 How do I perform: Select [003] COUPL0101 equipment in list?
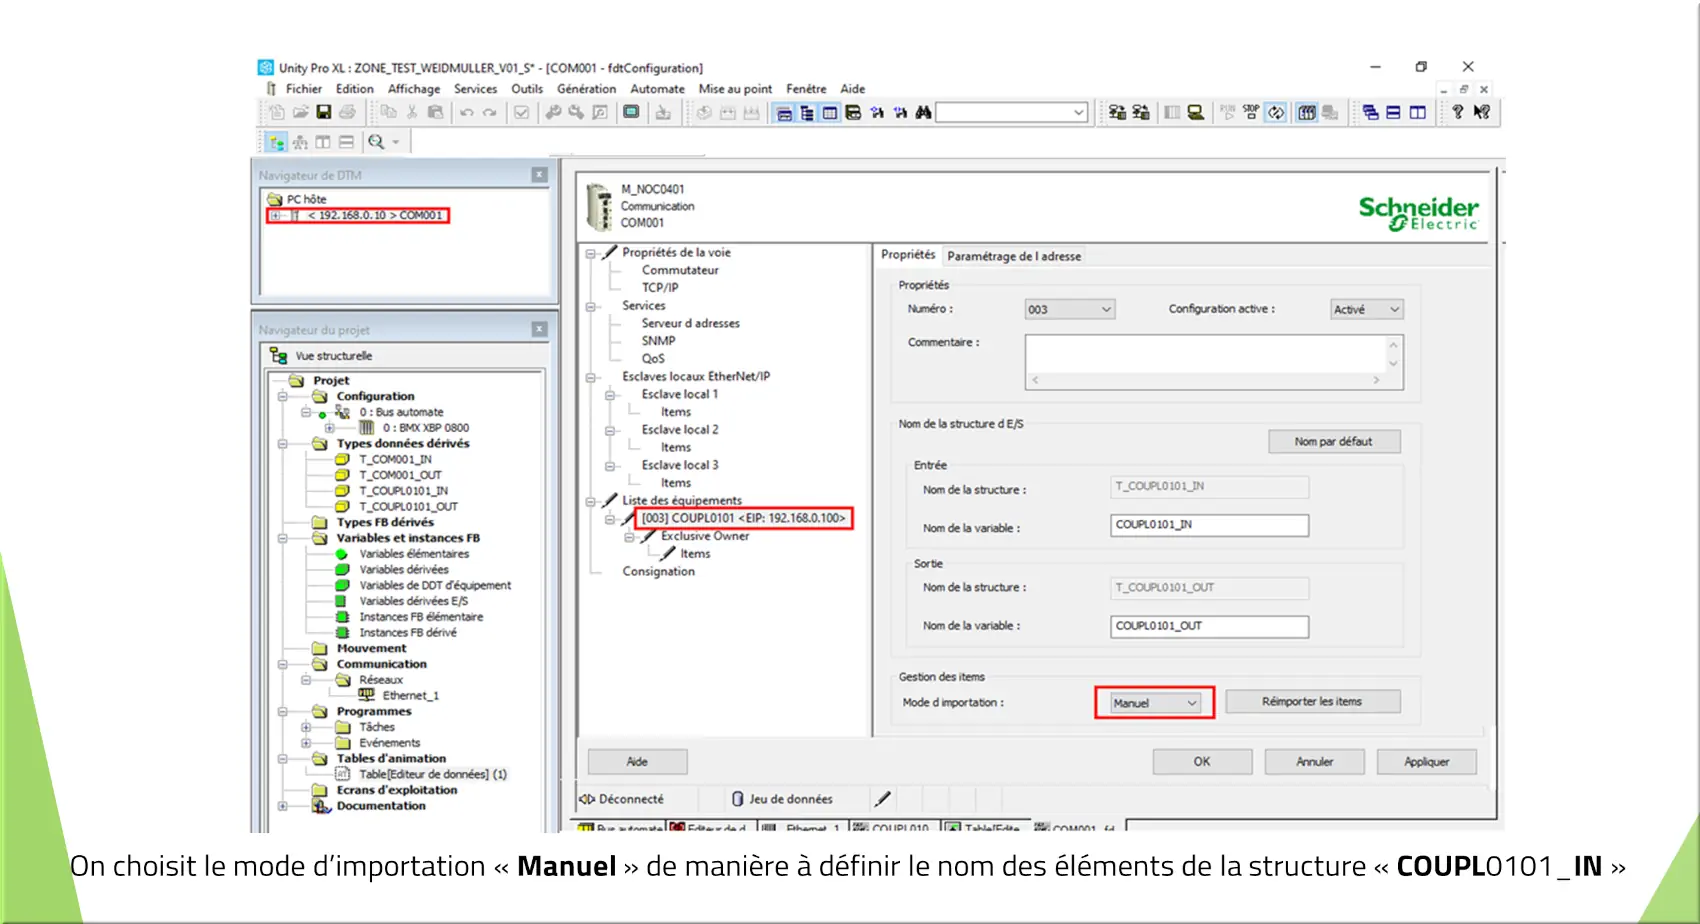pyautogui.click(x=743, y=518)
